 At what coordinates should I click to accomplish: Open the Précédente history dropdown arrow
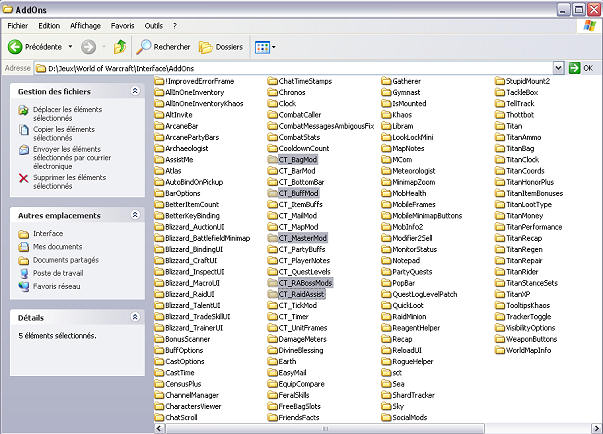tap(69, 46)
